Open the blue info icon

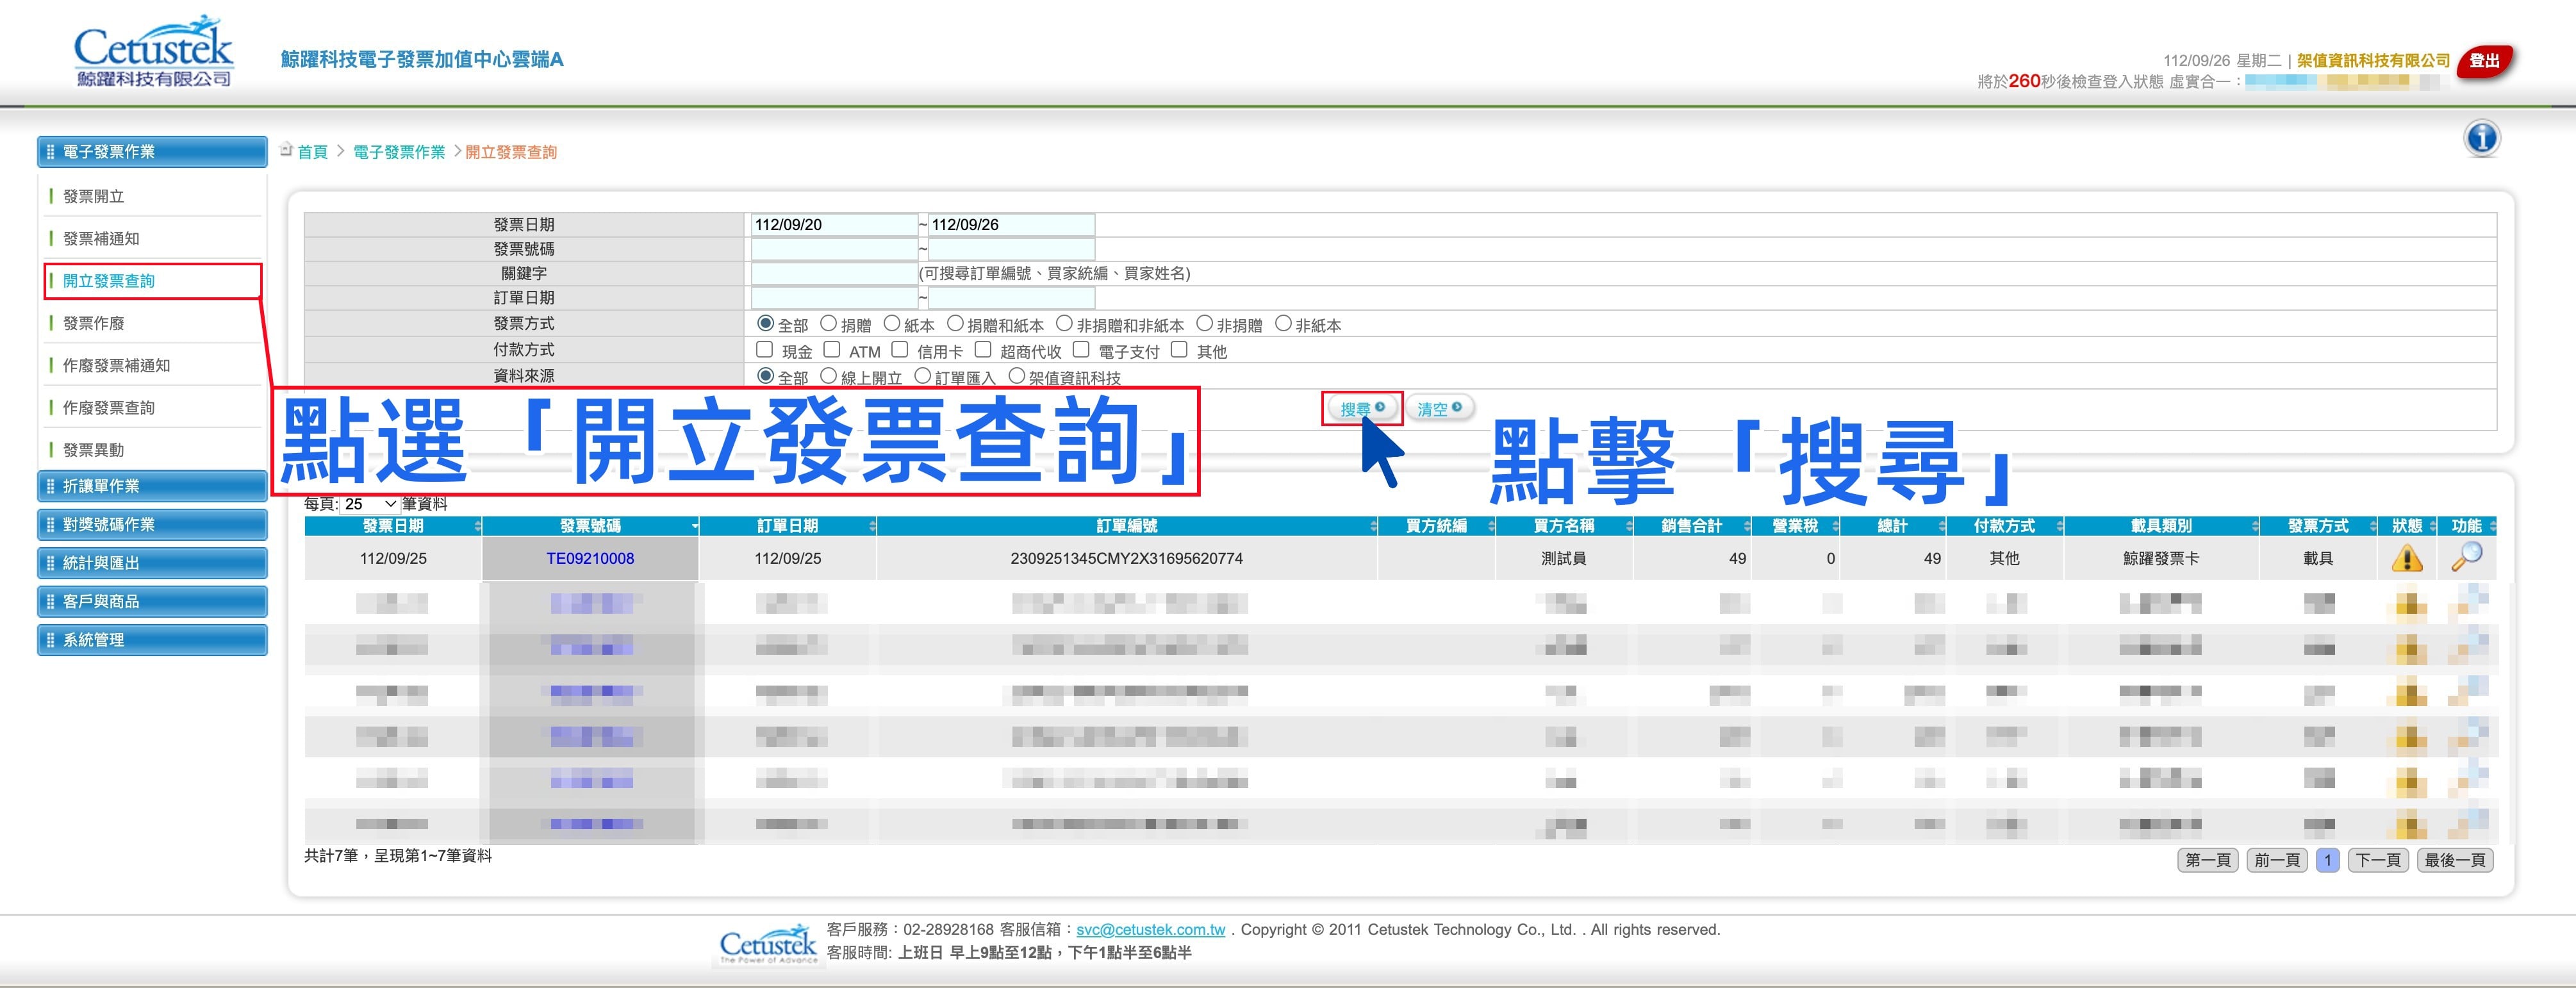coord(2481,138)
